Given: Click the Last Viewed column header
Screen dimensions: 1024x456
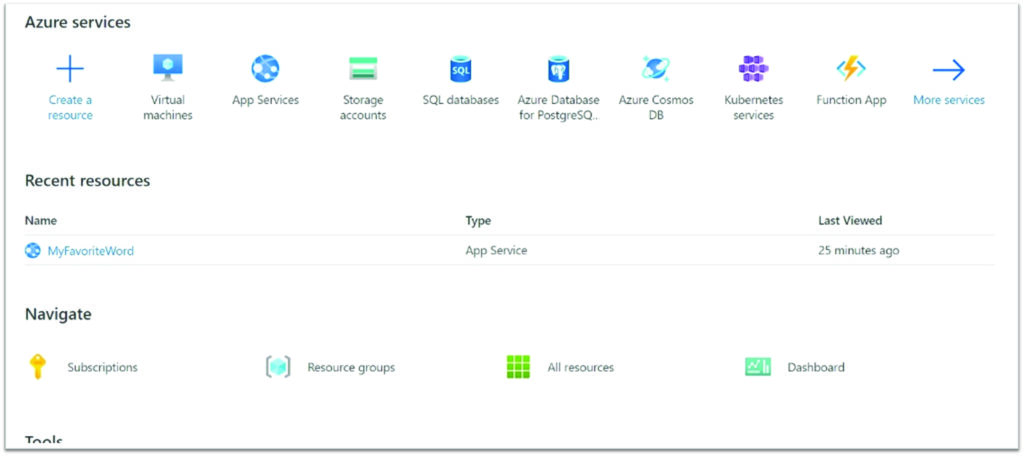Looking at the screenshot, I should click(850, 221).
